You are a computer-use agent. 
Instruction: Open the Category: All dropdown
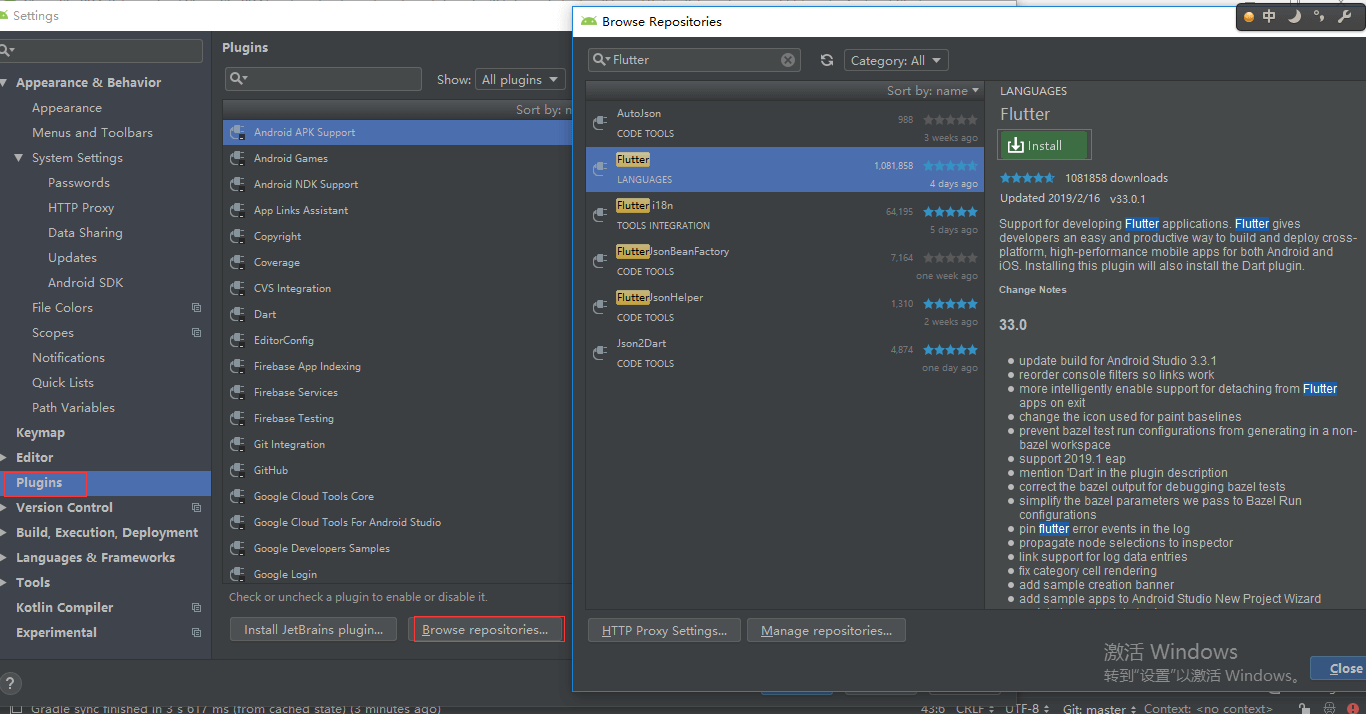coord(895,60)
